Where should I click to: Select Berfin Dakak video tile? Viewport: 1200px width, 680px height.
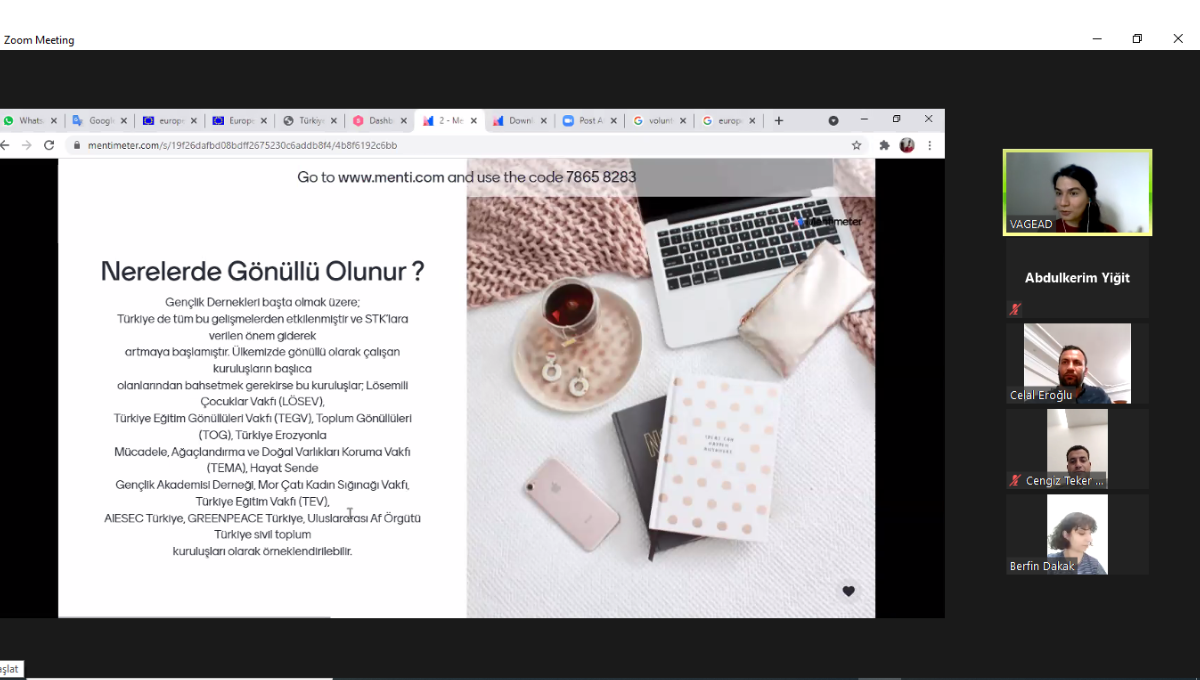click(x=1077, y=534)
